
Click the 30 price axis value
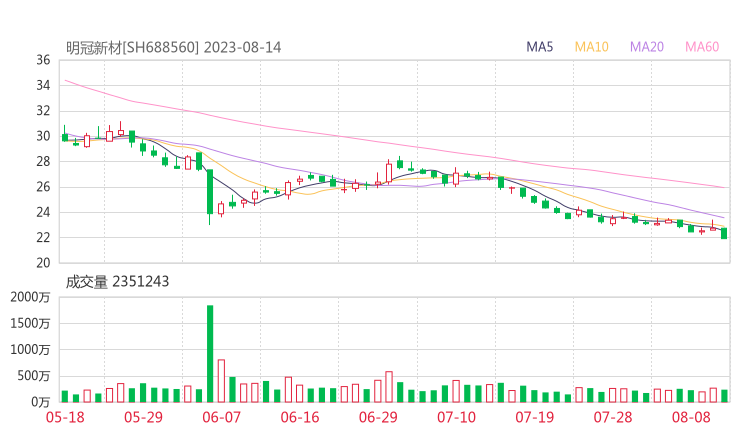pos(43,136)
